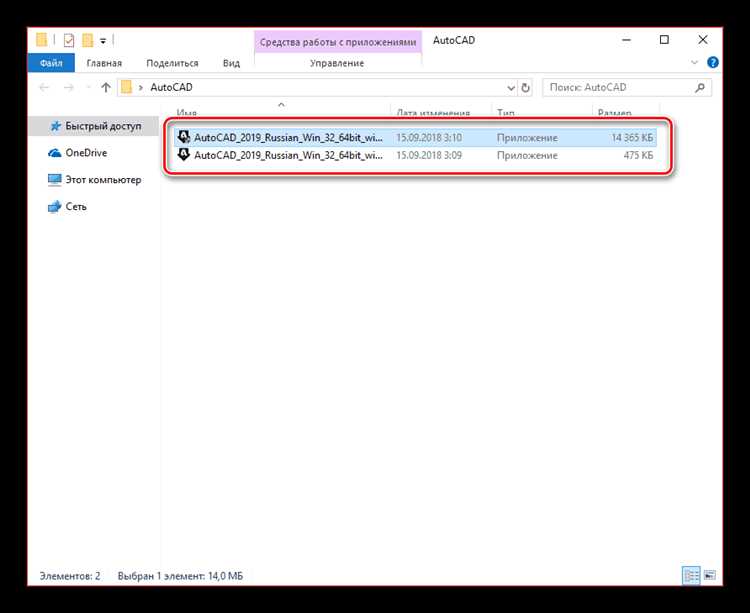Sort by the Размер column header
This screenshot has width=750, height=613.
614,113
